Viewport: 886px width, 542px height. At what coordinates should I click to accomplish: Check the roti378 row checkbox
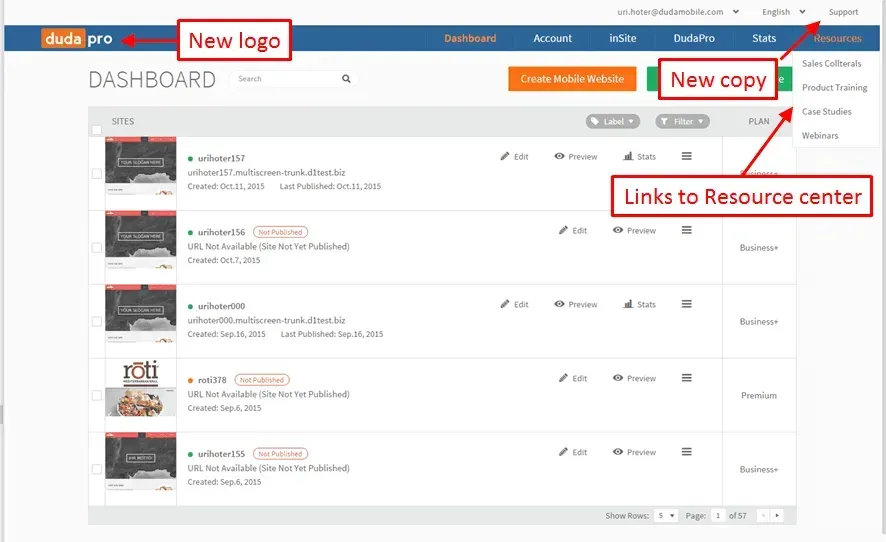(97, 396)
